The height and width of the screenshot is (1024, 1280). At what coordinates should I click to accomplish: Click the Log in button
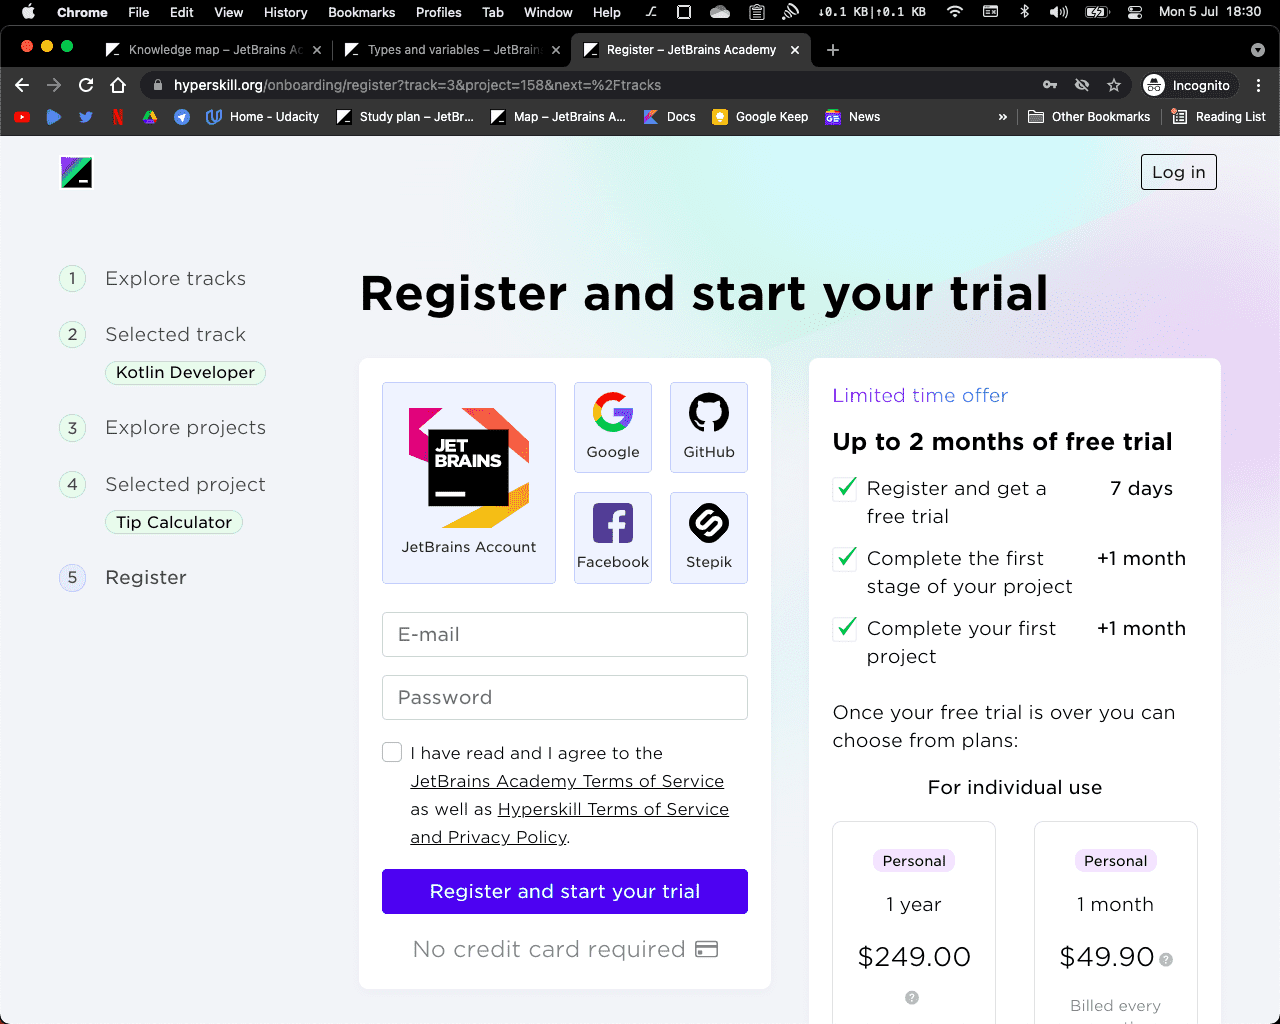coord(1179,172)
